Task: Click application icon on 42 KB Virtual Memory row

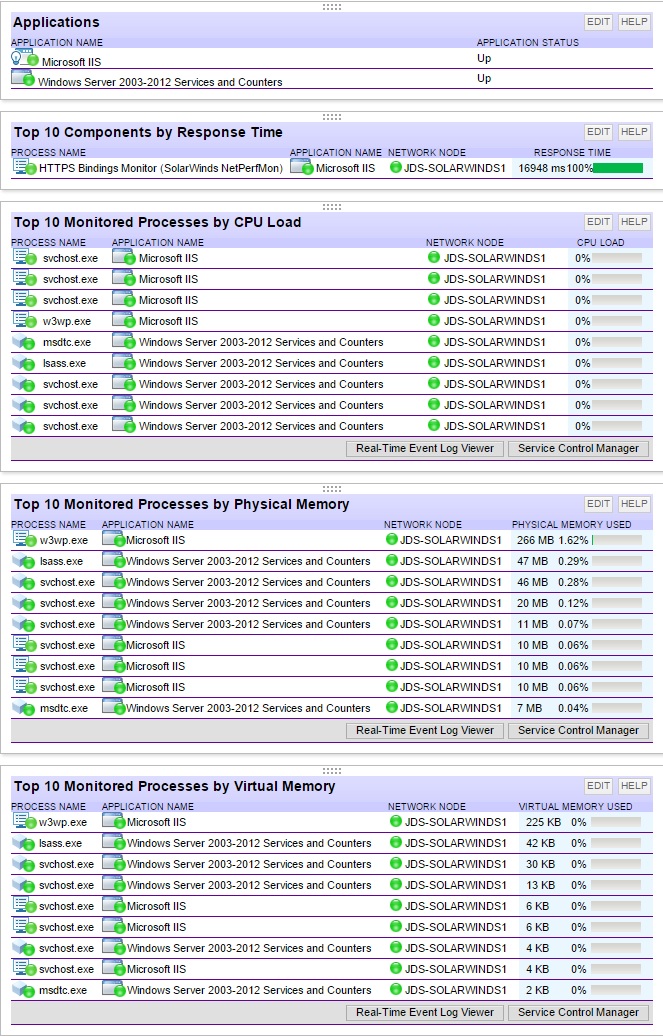Action: [x=114, y=842]
